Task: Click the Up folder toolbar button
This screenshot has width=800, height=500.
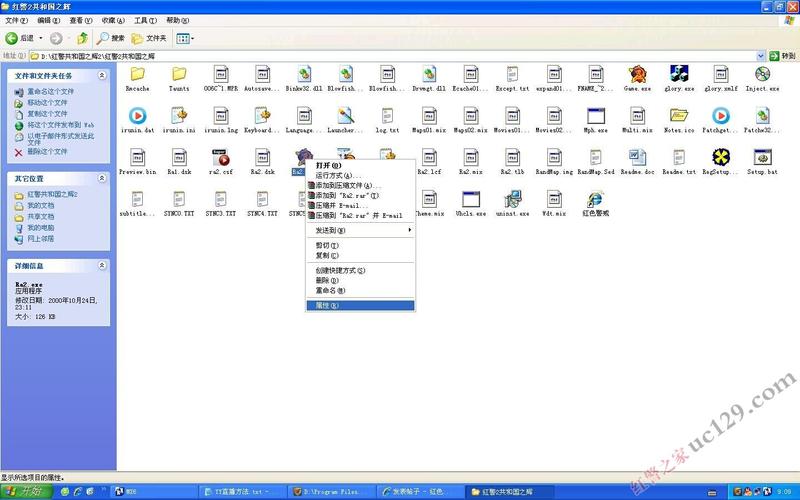Action: (83, 38)
